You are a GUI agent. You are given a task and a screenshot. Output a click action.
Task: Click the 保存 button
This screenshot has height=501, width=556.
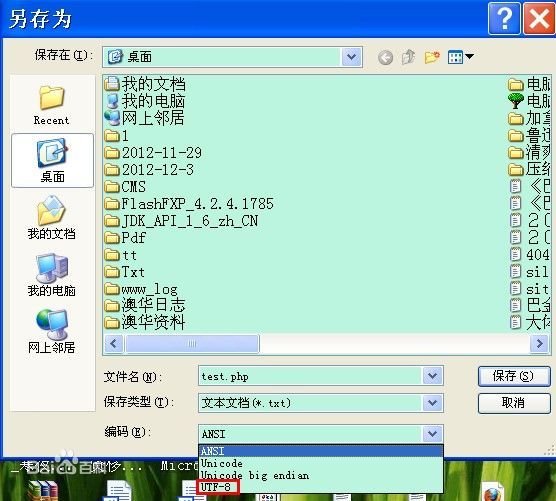coord(514,376)
